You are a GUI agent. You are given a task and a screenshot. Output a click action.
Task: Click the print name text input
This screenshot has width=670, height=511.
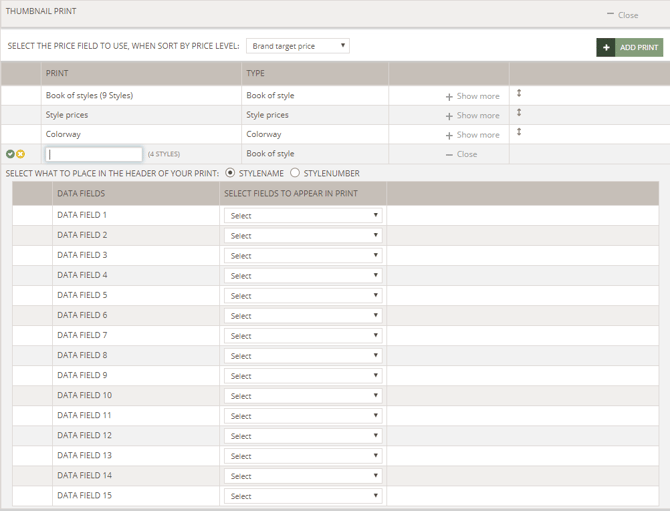pyautogui.click(x=94, y=154)
